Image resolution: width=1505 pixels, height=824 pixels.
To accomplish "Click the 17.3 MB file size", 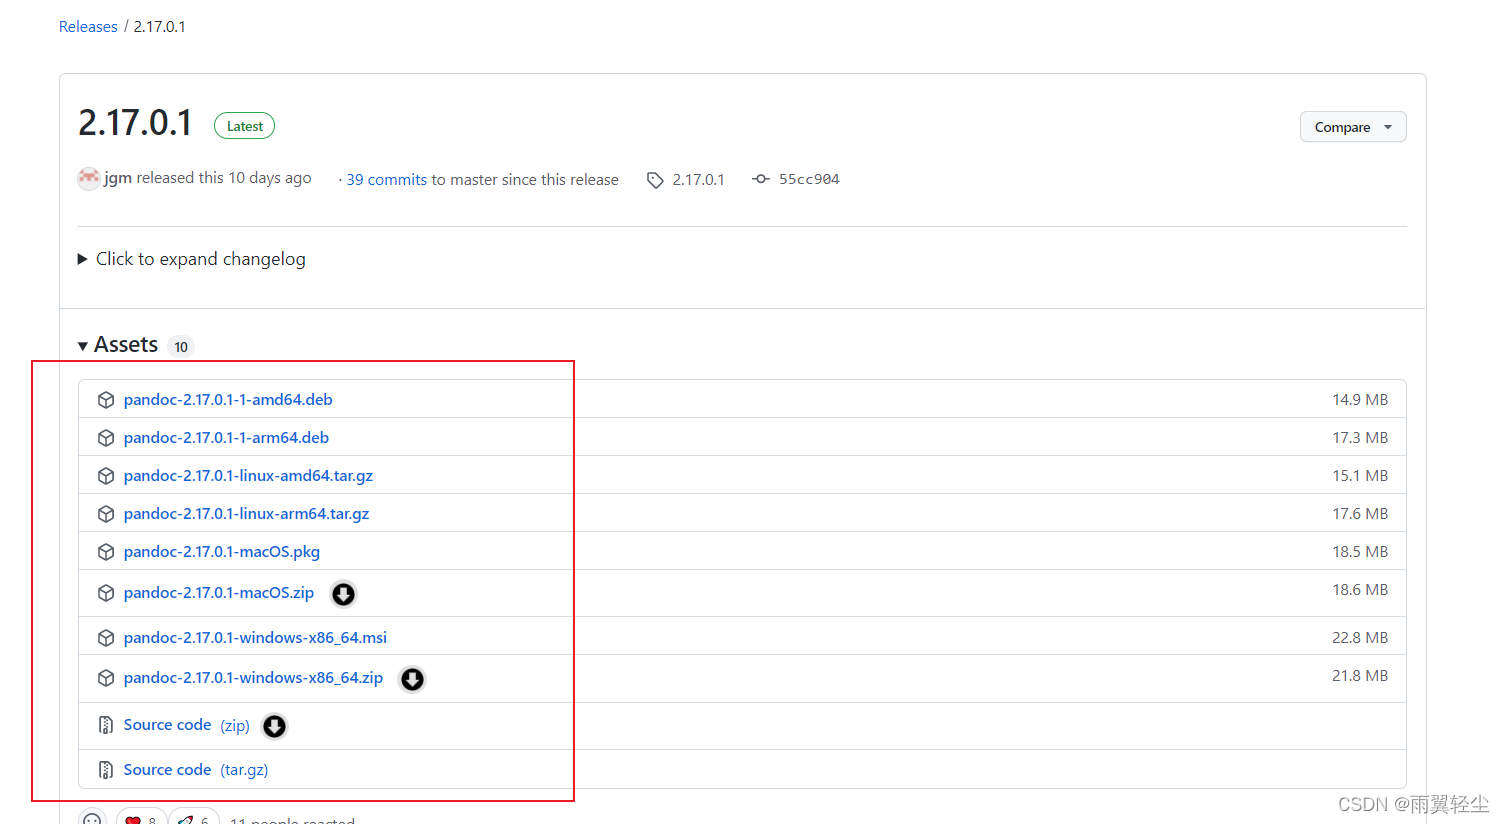I will pyautogui.click(x=1360, y=438).
